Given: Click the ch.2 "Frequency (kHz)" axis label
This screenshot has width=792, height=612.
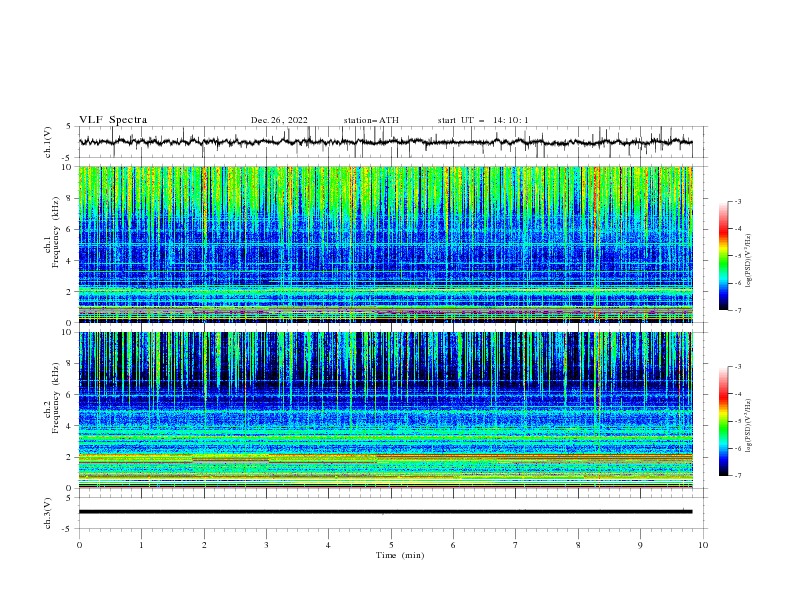Looking at the screenshot, I should click(56, 398).
